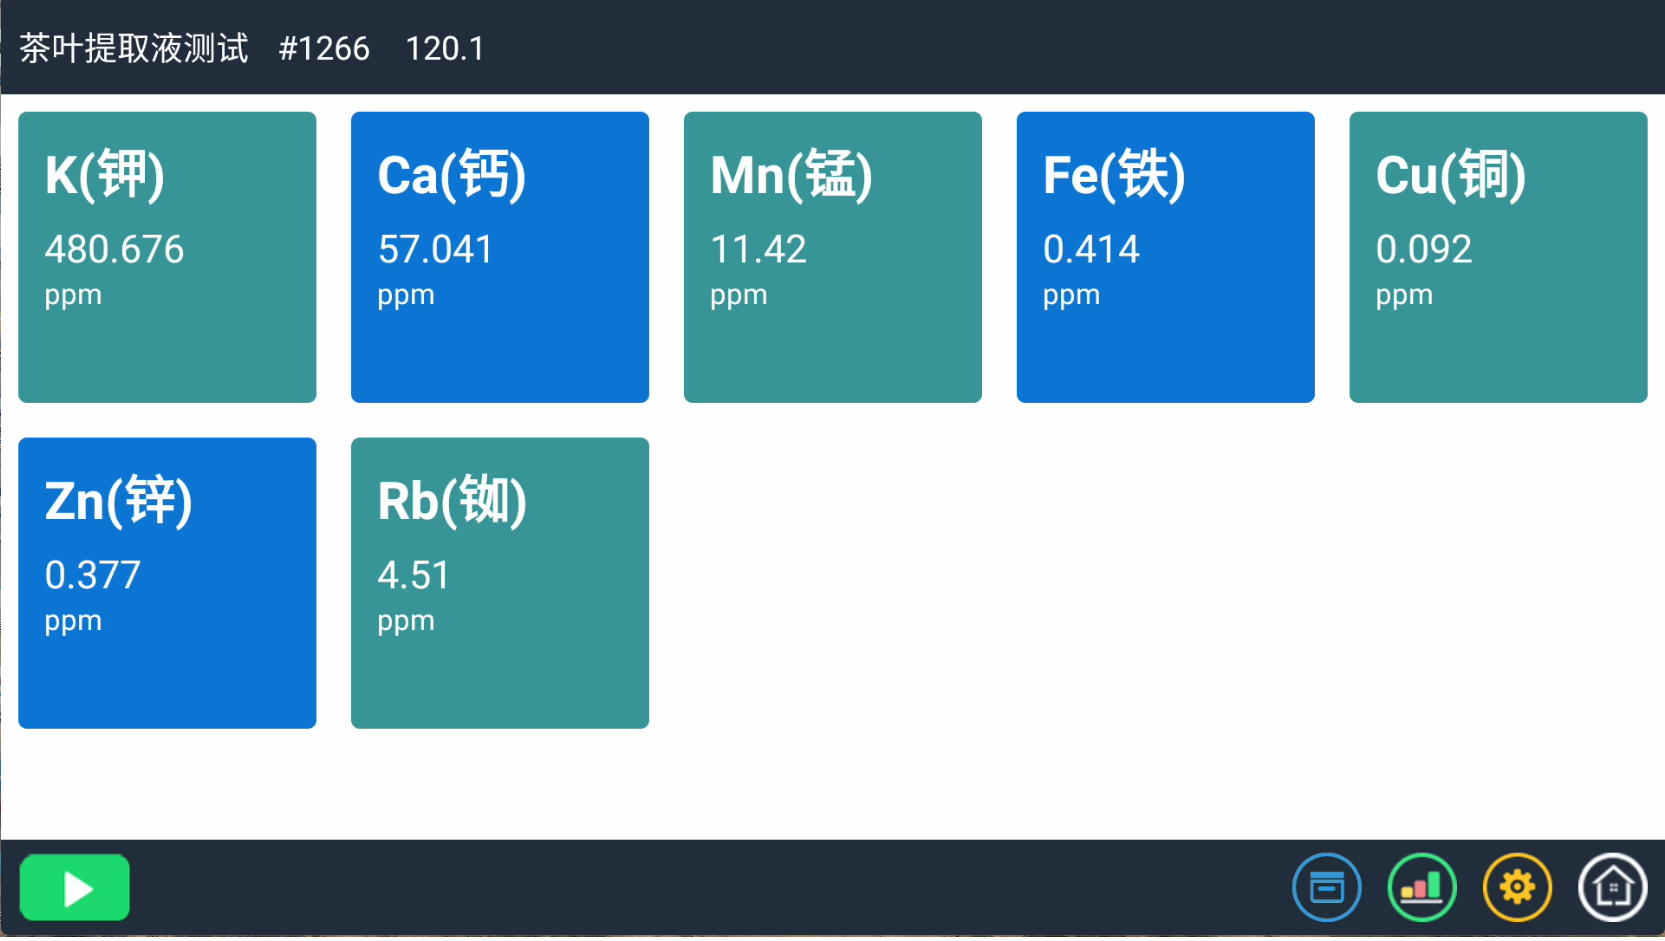Open the bar chart statistics icon
This screenshot has width=1665, height=941.
click(1422, 887)
